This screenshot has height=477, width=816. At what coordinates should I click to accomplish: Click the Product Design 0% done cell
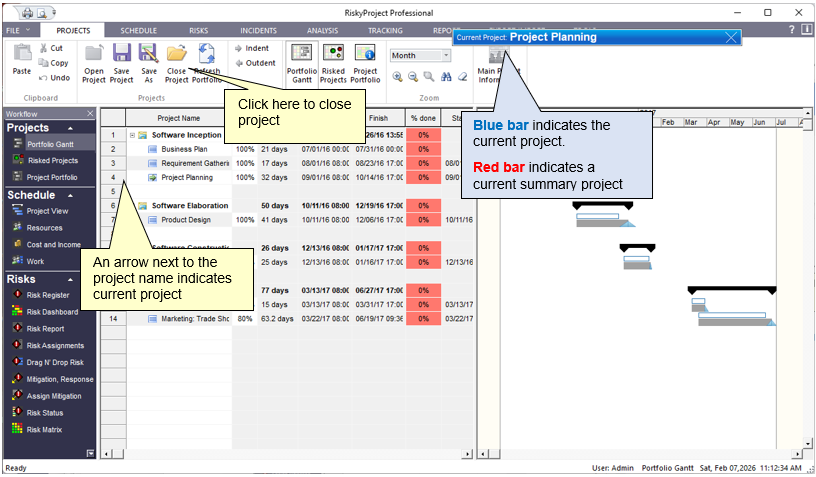tap(423, 220)
